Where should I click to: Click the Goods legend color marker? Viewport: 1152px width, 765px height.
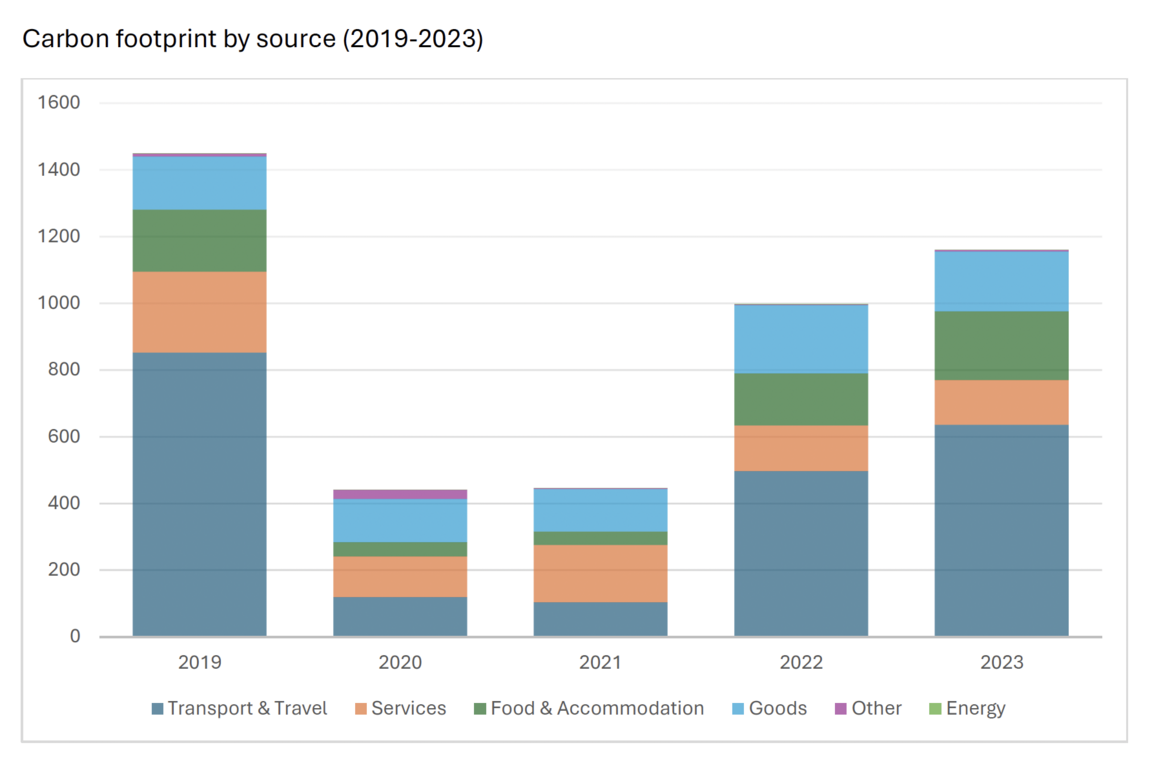pos(737,708)
